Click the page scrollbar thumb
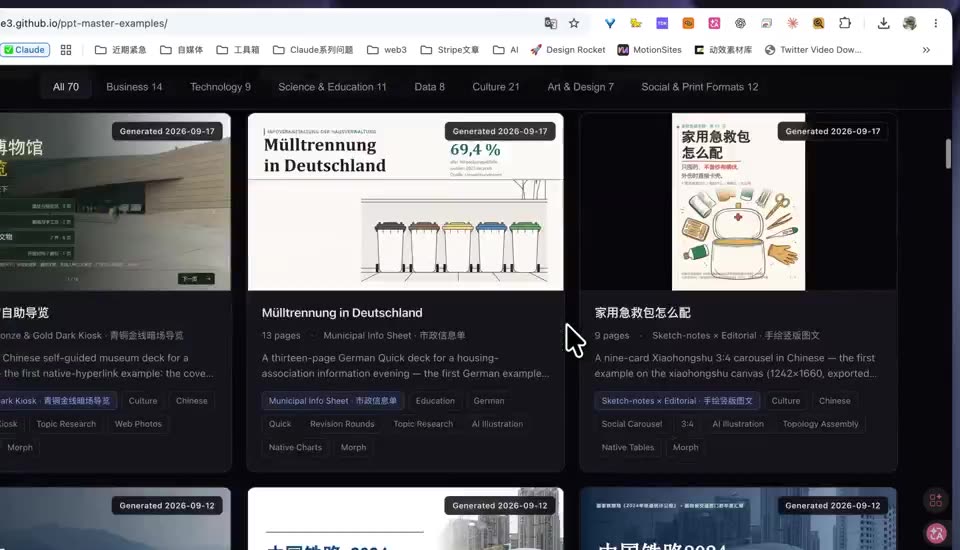The height and width of the screenshot is (550, 960). (948, 153)
